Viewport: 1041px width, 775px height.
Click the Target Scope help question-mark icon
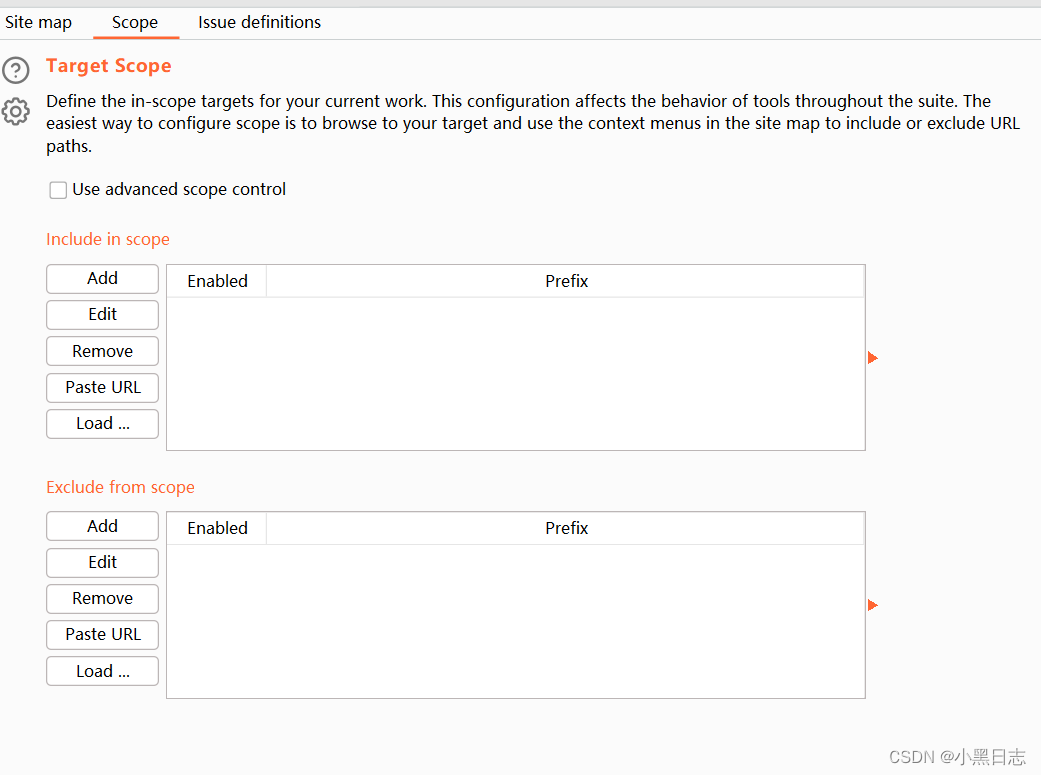16,70
